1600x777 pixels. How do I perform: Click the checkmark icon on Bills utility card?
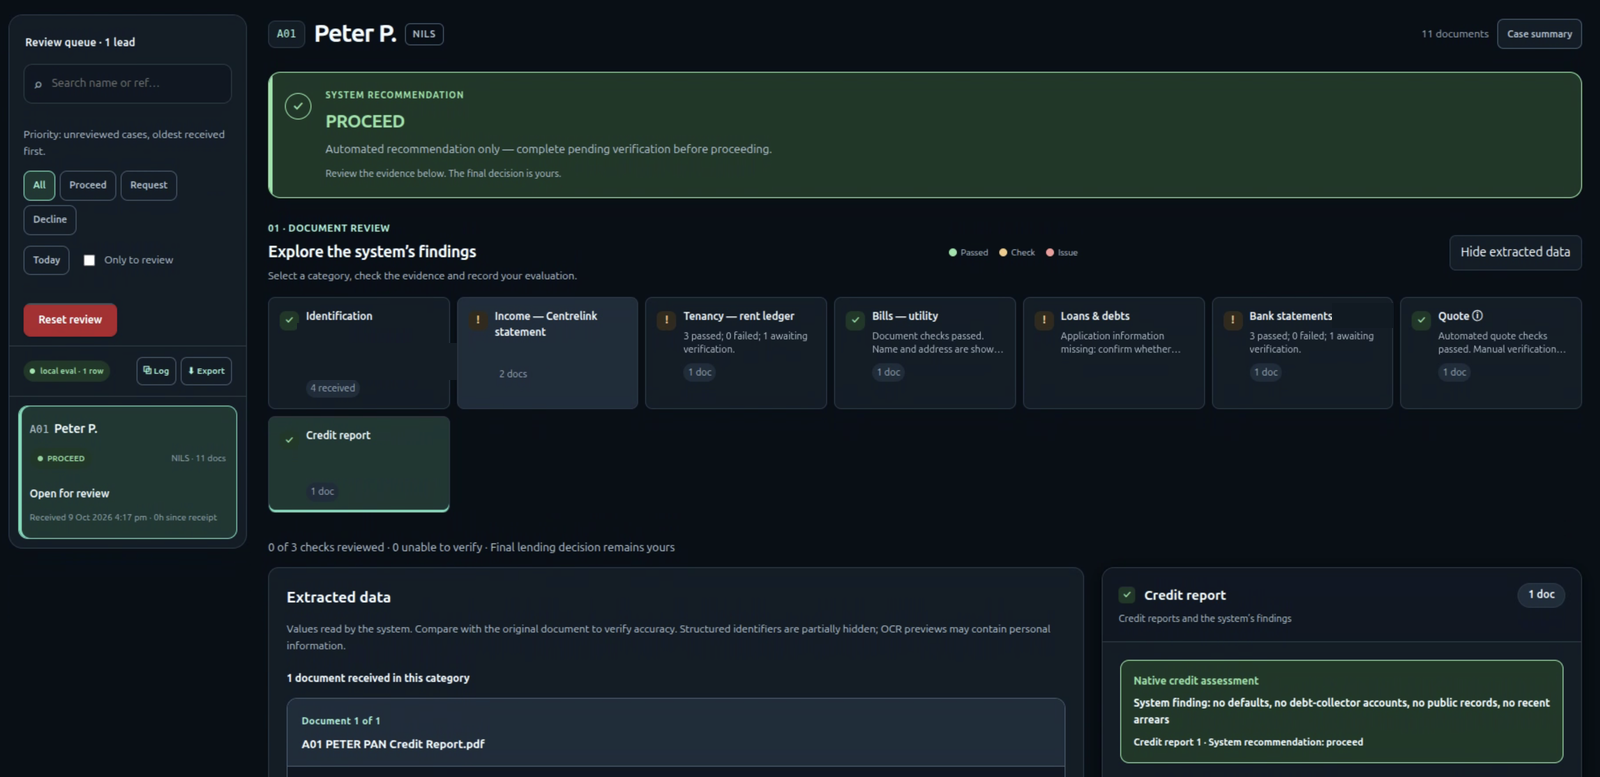click(x=855, y=320)
